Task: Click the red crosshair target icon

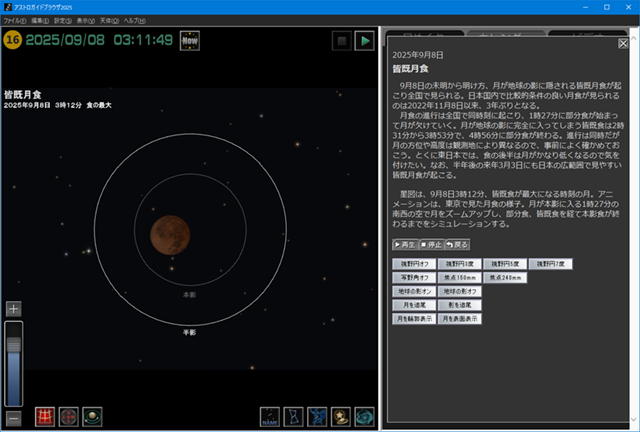Action: click(x=68, y=416)
